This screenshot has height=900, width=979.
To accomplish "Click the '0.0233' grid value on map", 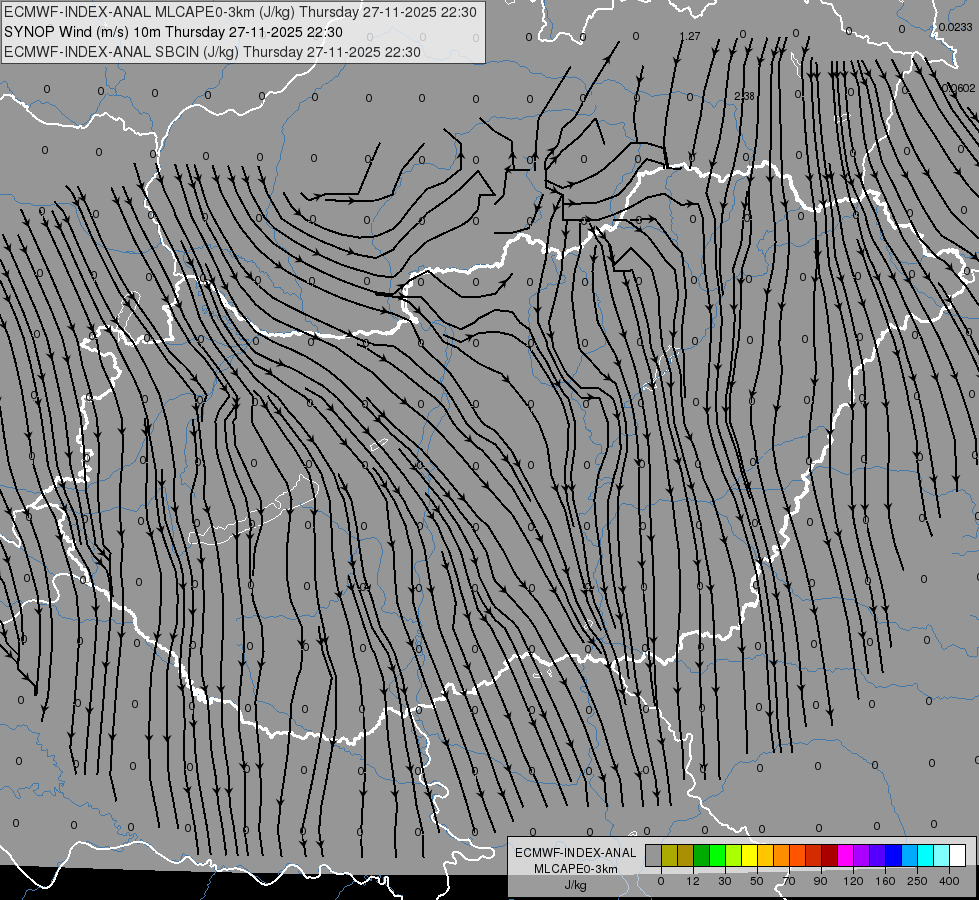I will click(x=955, y=27).
